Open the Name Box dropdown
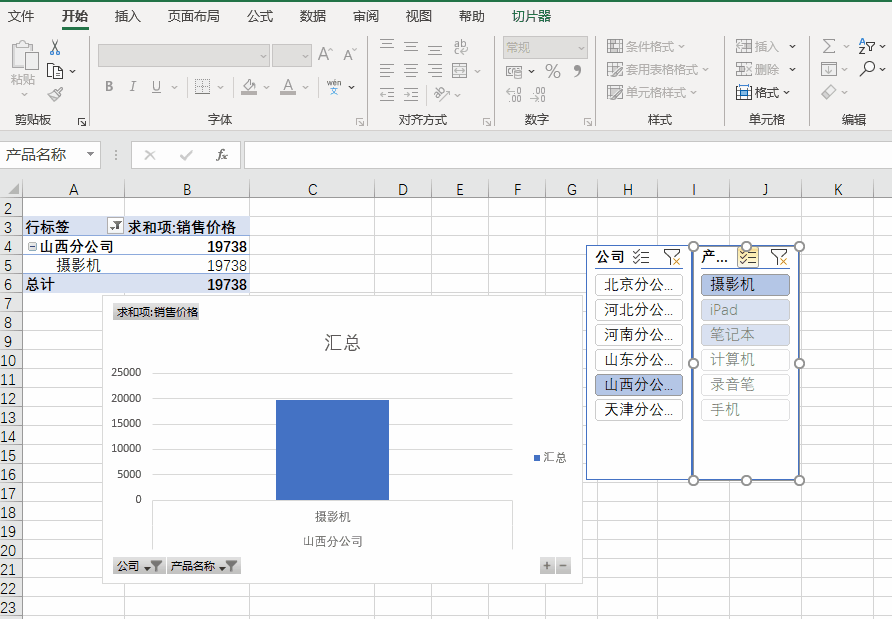This screenshot has width=892, height=619. (90, 154)
